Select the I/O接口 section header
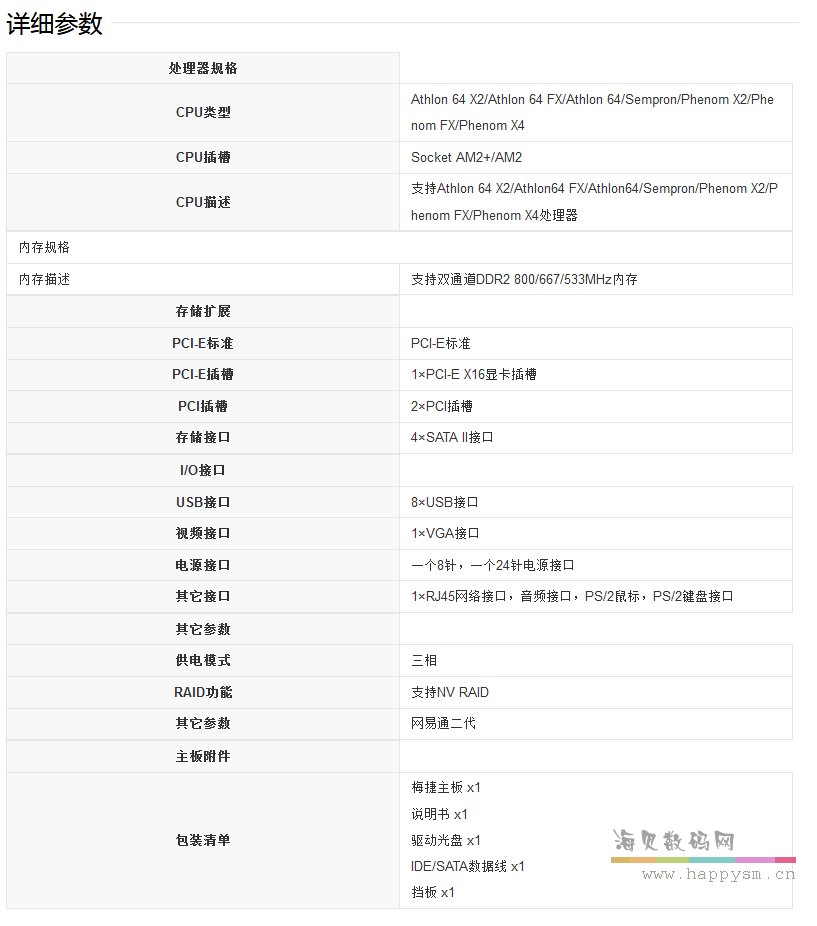Image resolution: width=817 pixels, height=926 pixels. [x=203, y=470]
